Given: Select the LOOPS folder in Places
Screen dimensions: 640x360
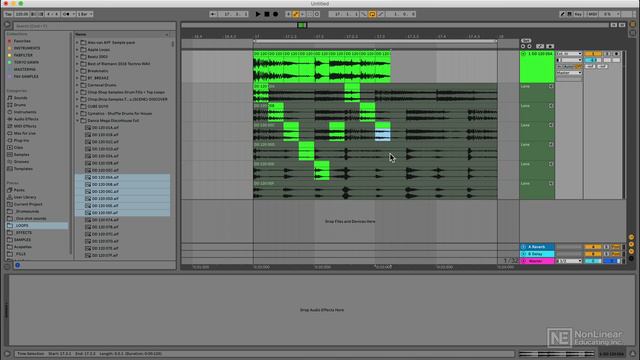Looking at the screenshot, I should point(37,226).
